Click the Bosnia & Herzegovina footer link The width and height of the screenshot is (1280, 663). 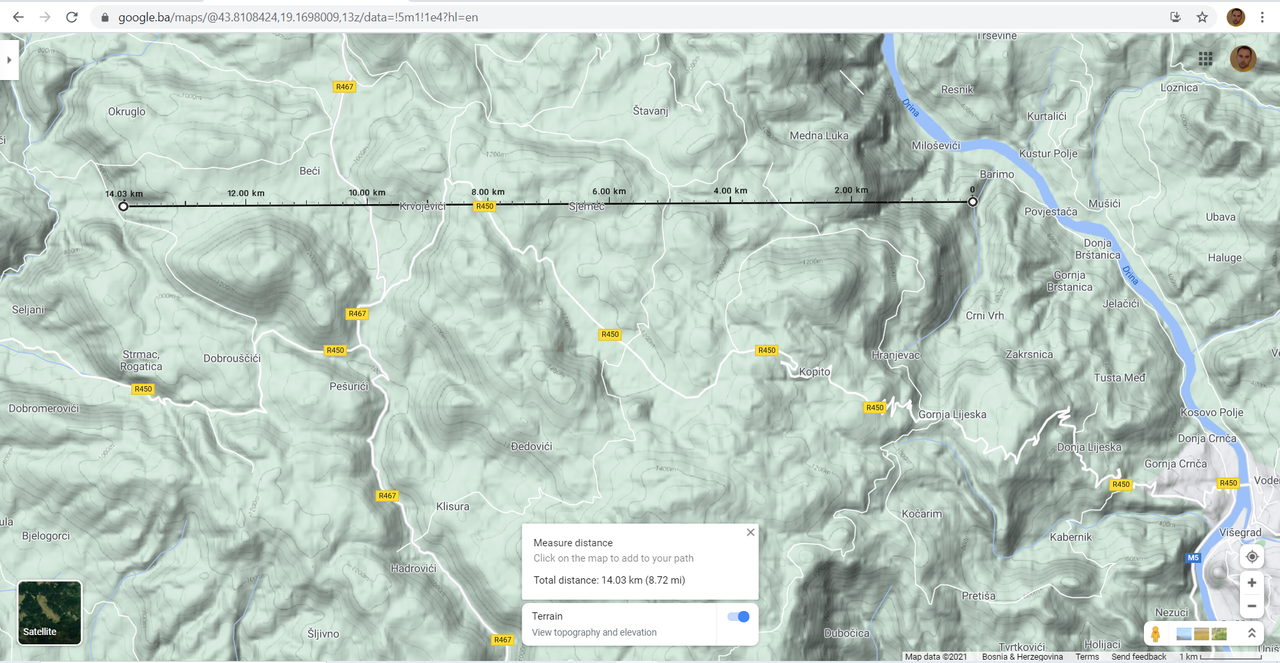pyautogui.click(x=1024, y=657)
